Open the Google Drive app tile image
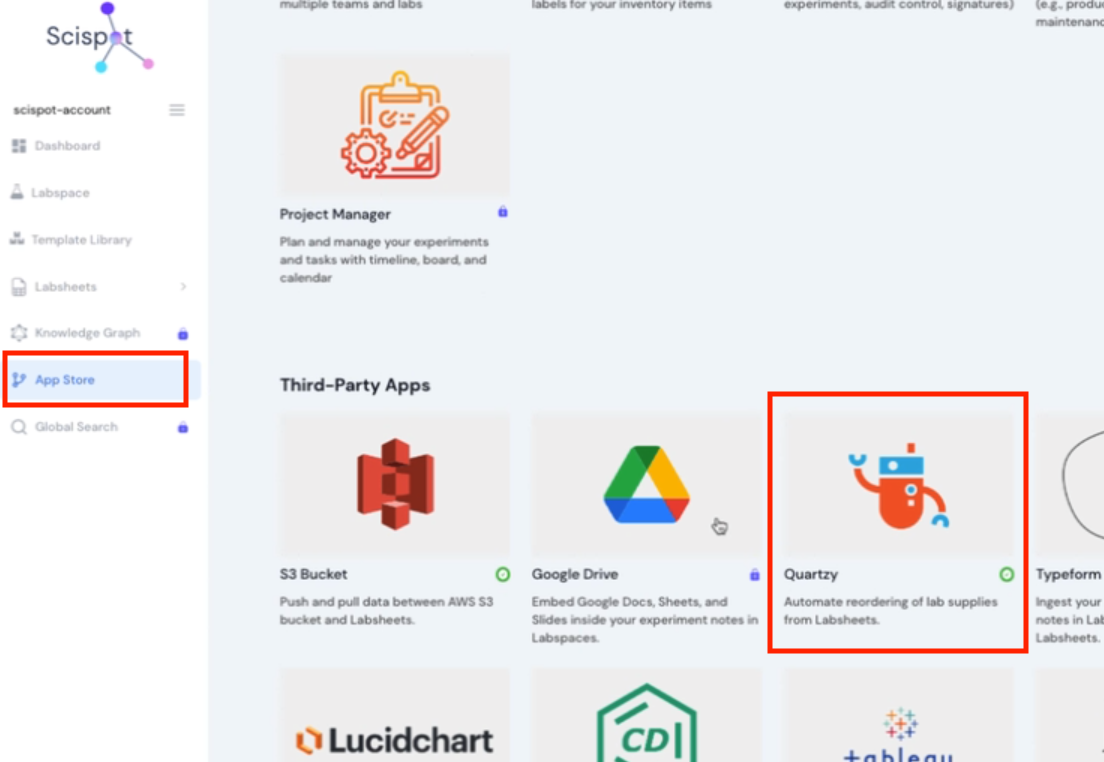 pos(646,485)
